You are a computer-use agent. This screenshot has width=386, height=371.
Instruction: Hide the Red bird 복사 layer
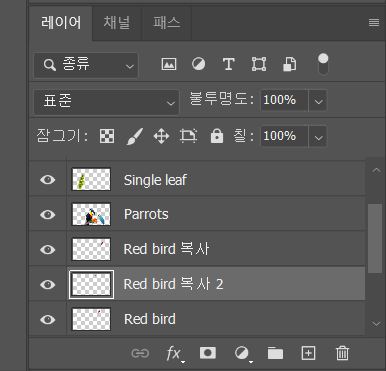click(48, 249)
